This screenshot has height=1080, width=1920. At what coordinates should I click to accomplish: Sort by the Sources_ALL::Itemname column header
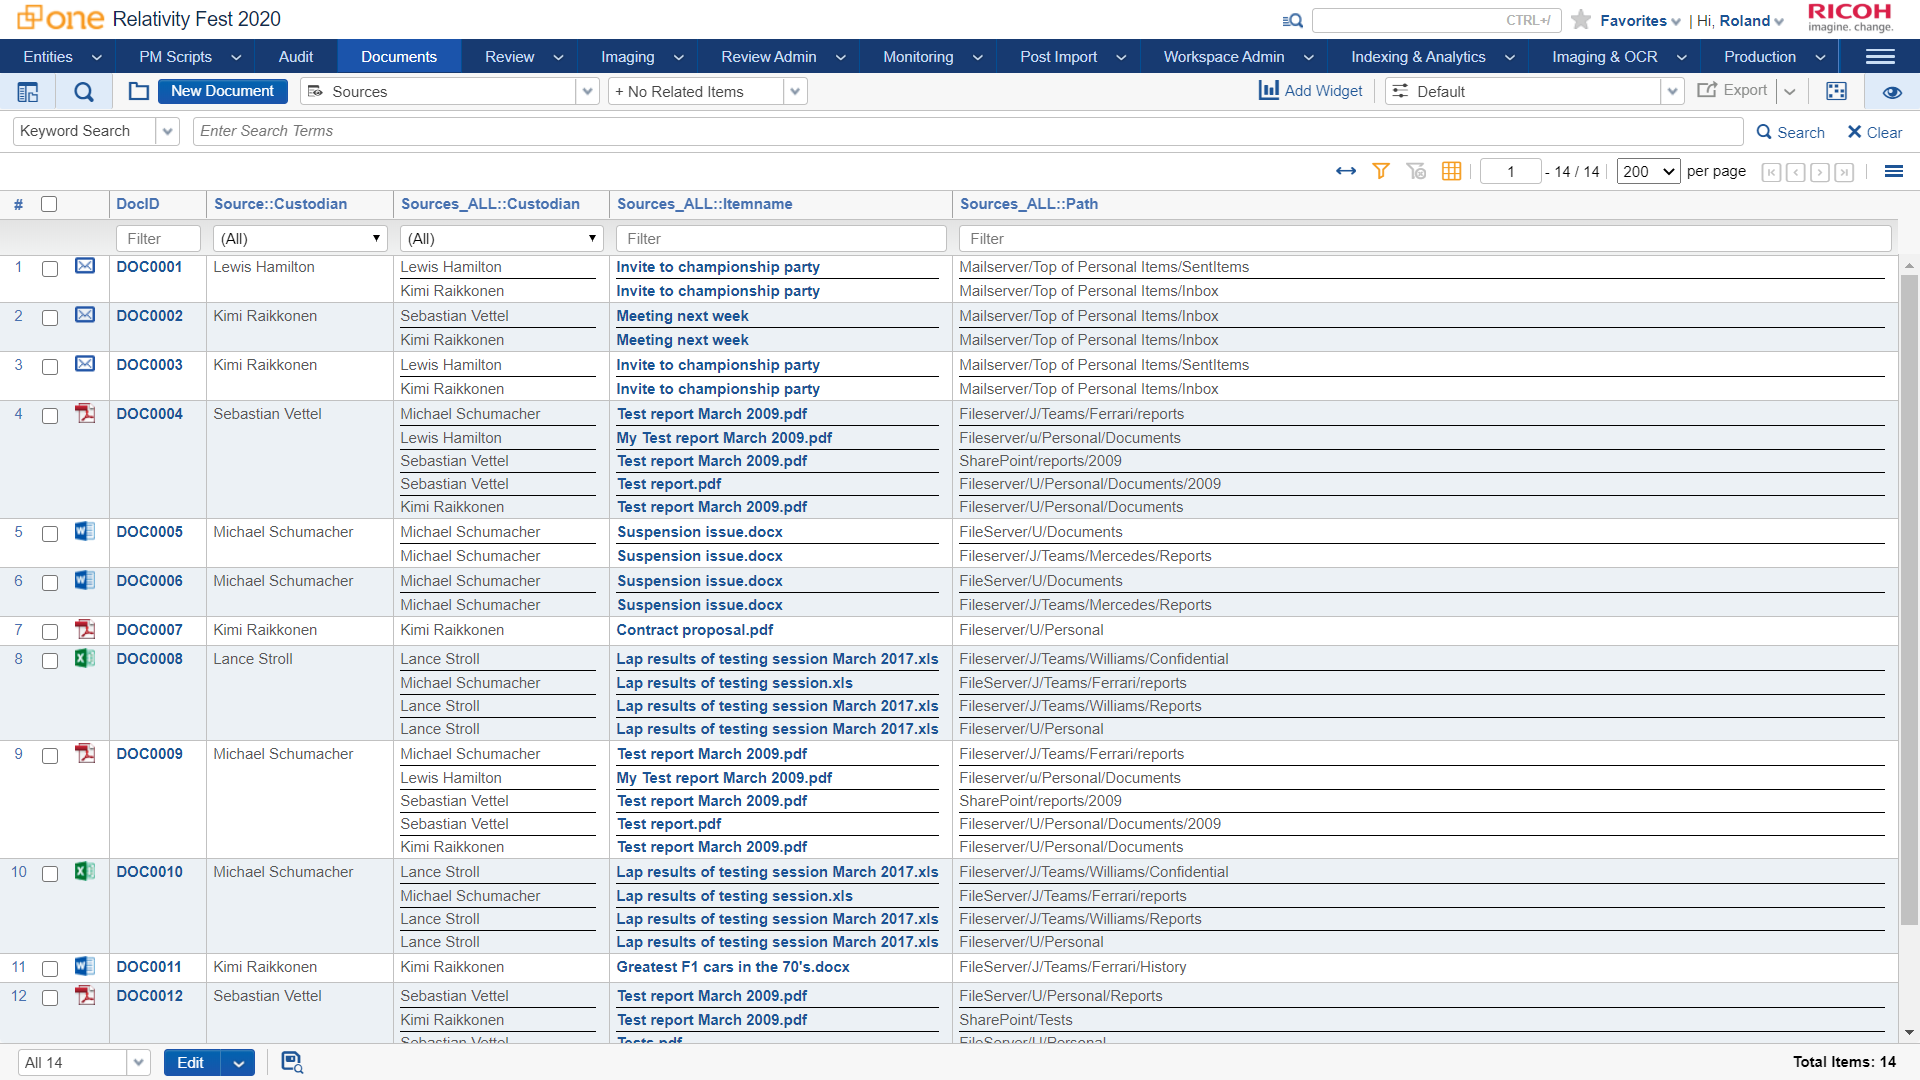[x=704, y=204]
